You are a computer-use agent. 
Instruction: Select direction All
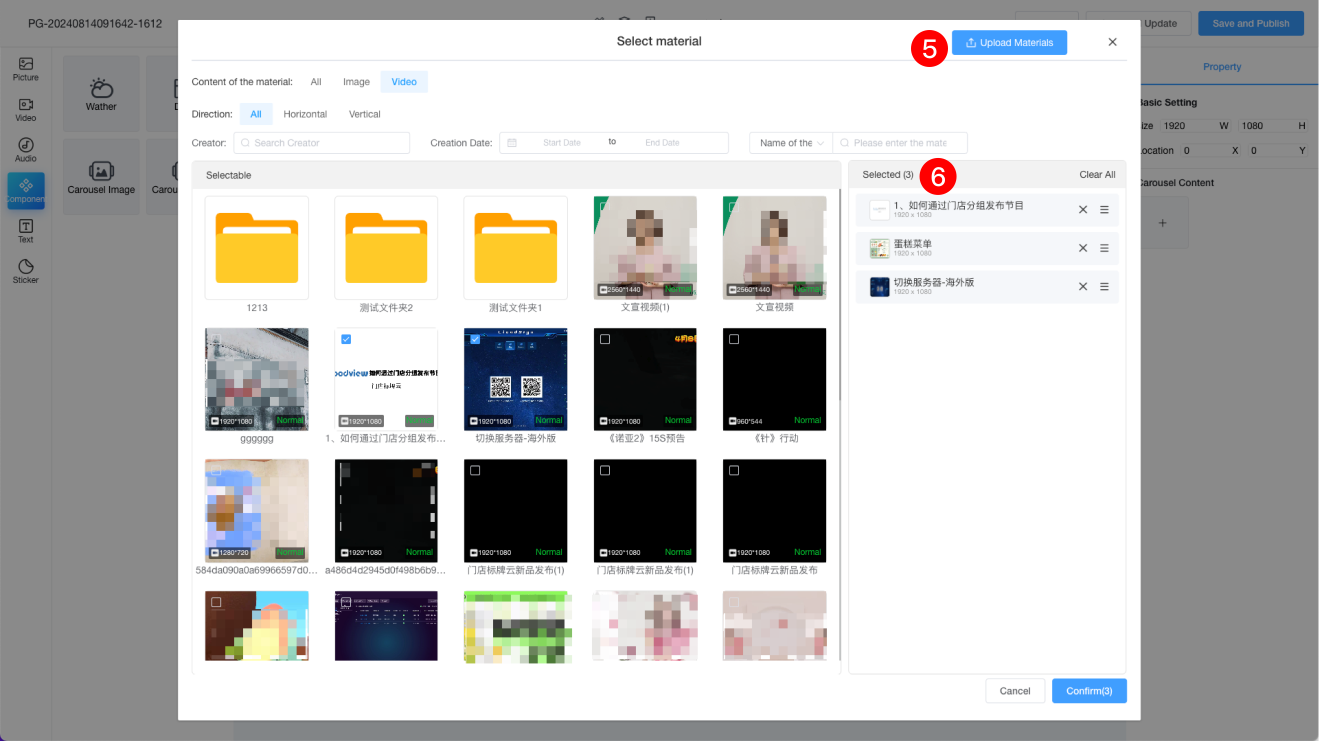coord(256,114)
